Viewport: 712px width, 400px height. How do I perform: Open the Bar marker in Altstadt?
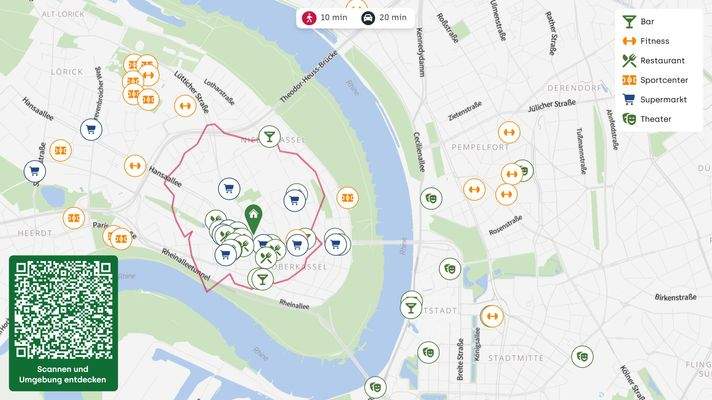point(411,308)
